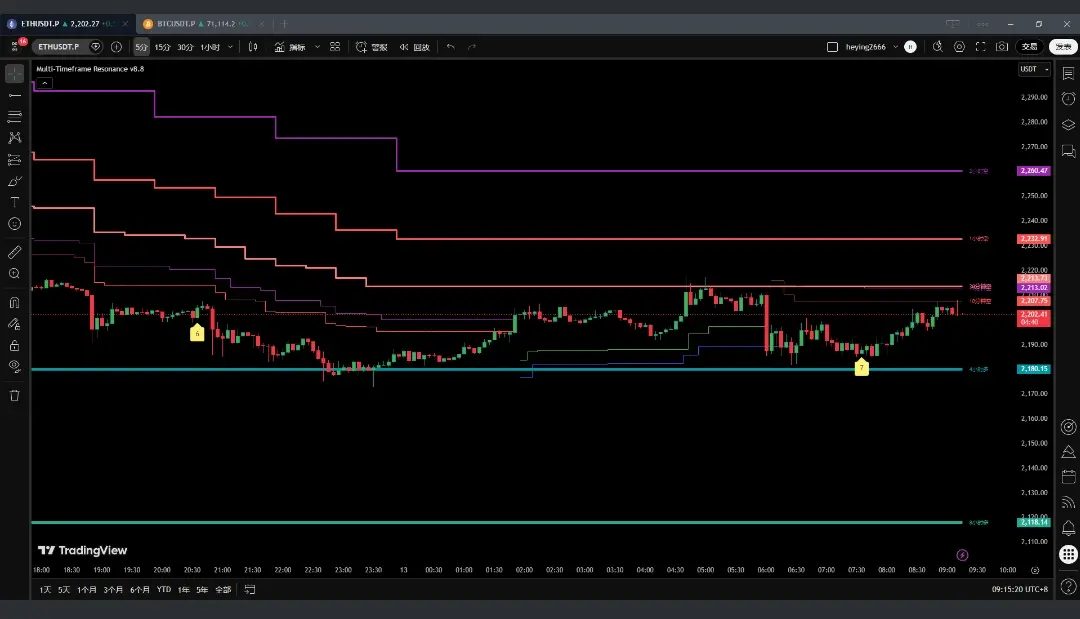Open the watchlist panel icon
This screenshot has height=619, width=1080.
[x=1068, y=73]
